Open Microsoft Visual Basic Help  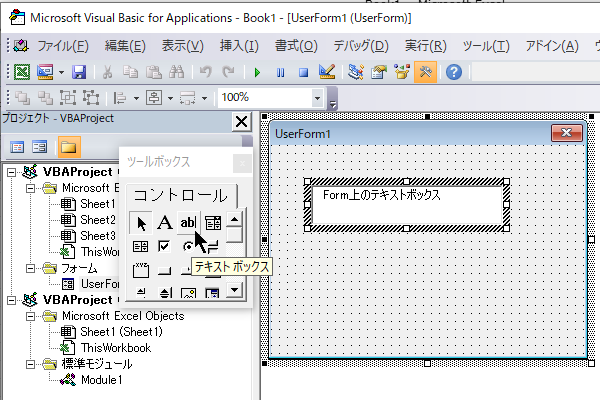click(453, 72)
